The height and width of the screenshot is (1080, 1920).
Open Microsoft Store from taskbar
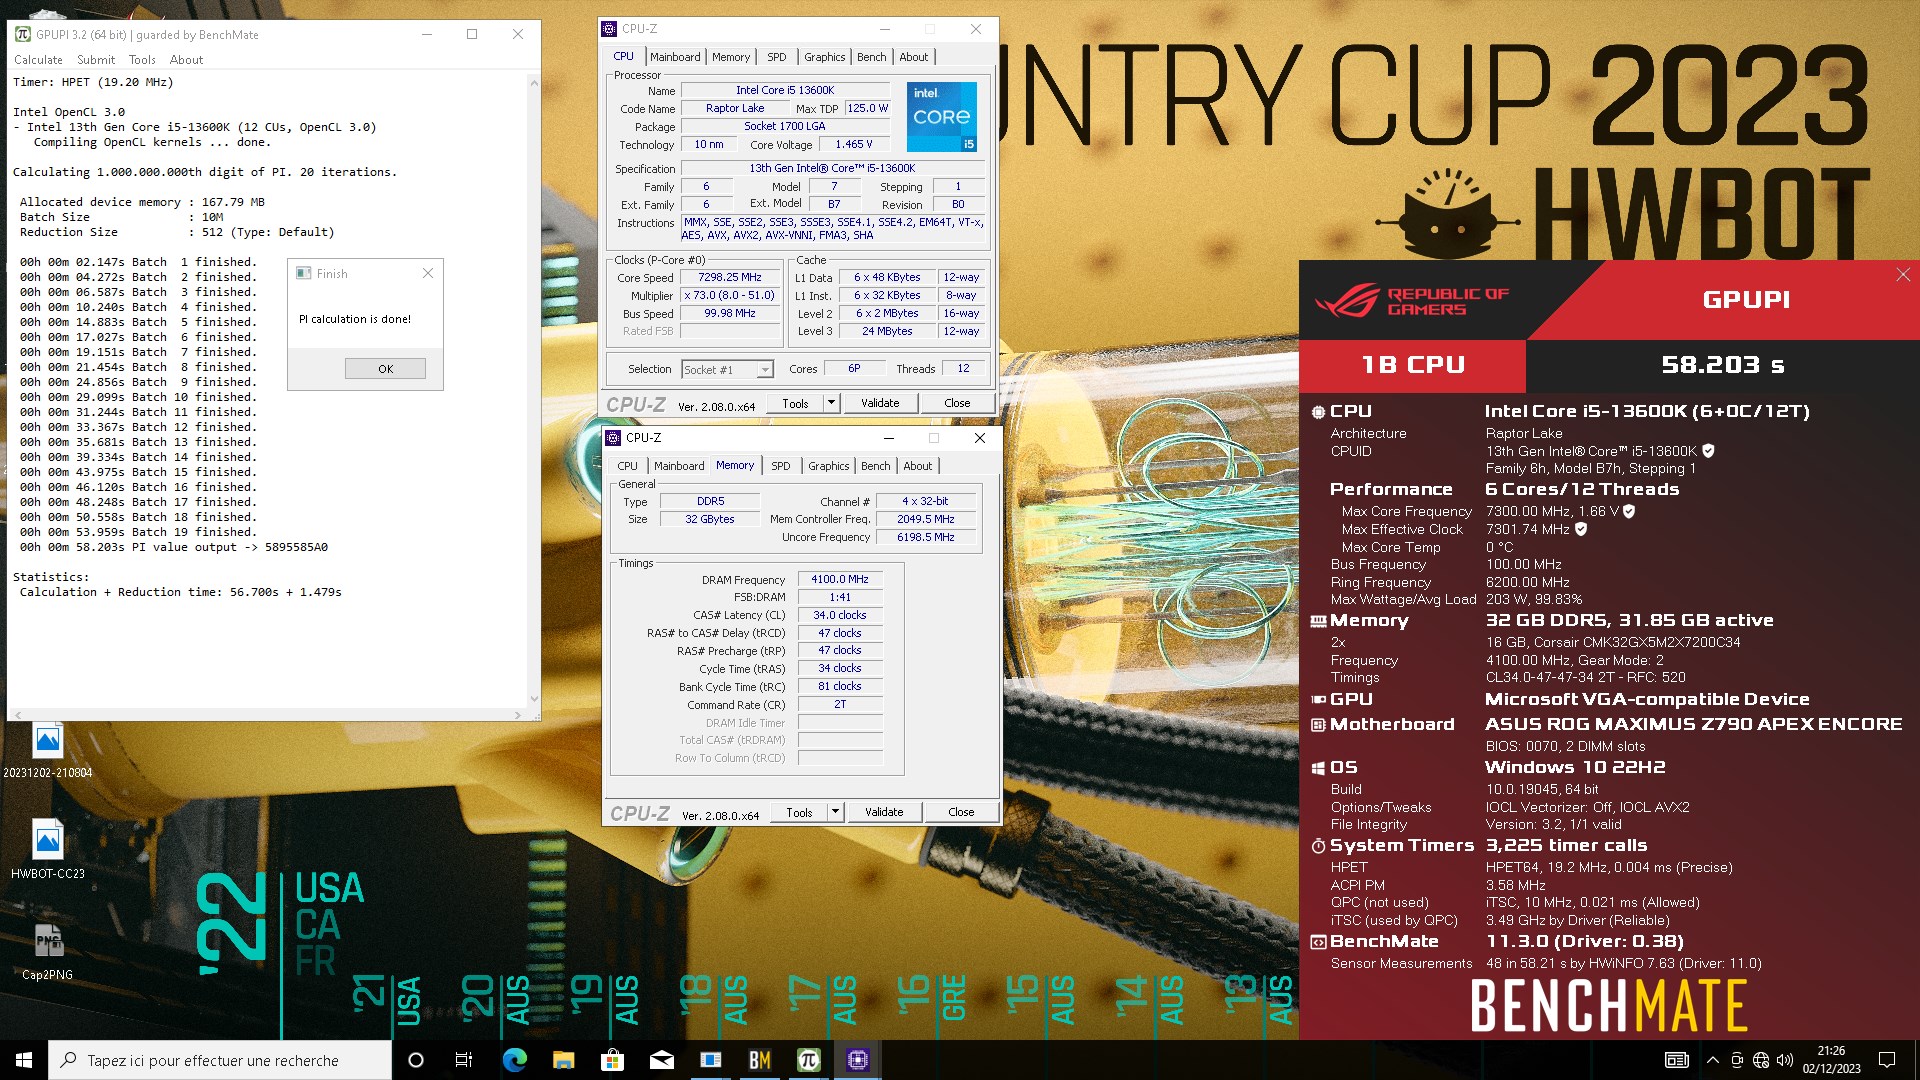click(x=612, y=1060)
